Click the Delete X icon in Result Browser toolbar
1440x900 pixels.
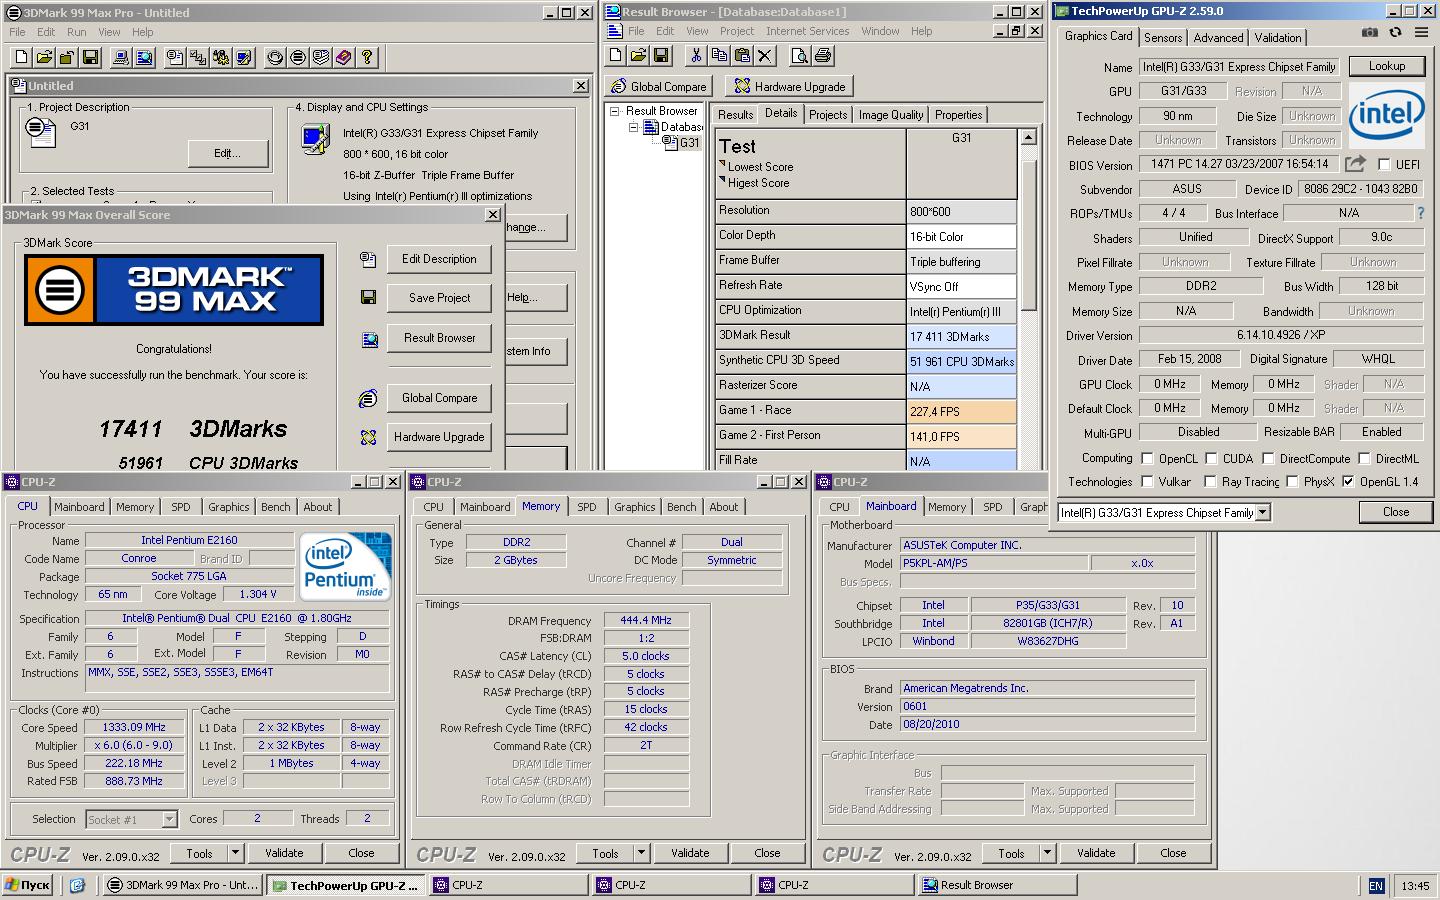(x=765, y=55)
